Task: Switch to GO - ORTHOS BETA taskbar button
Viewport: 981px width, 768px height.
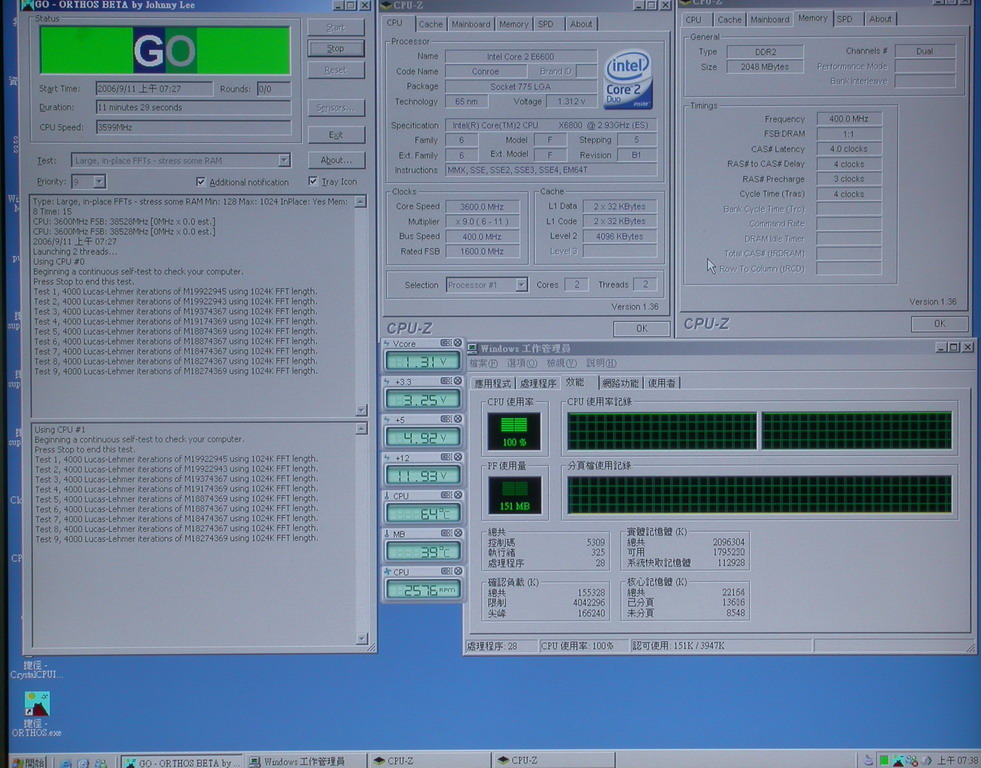Action: pyautogui.click(x=181, y=762)
